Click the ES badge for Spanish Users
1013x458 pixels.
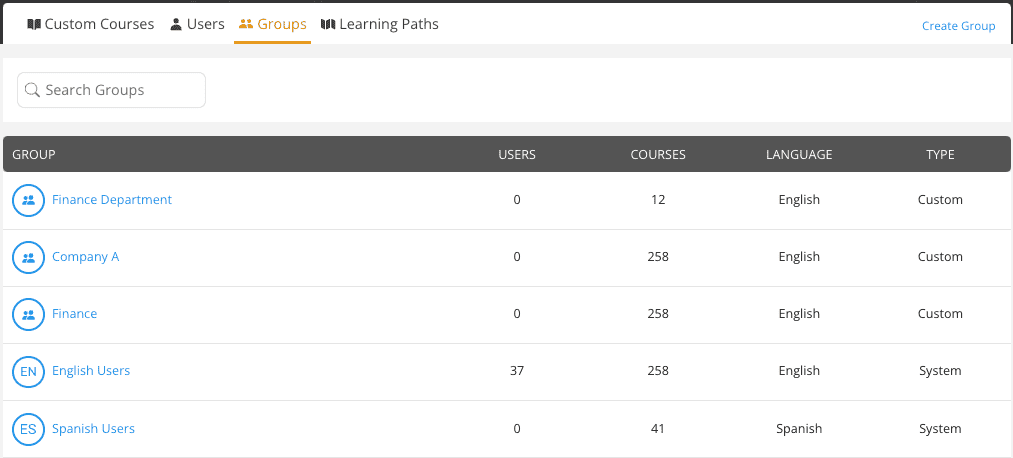[28, 429]
